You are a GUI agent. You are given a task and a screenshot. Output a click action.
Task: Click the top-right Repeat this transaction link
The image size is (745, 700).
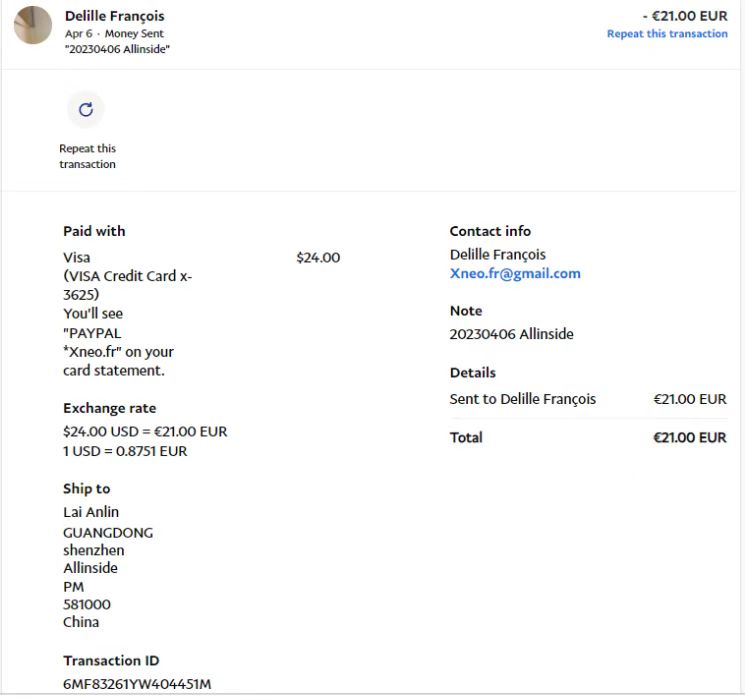tap(667, 34)
